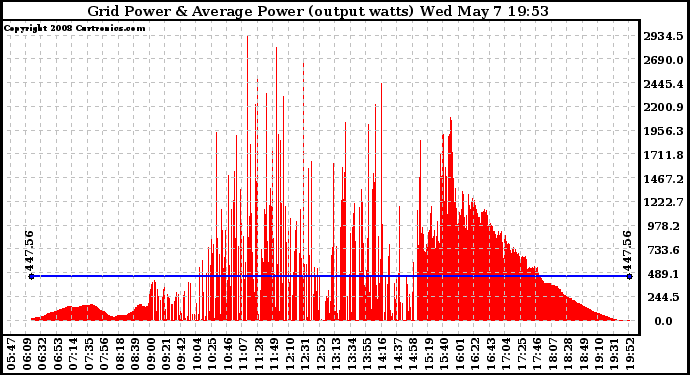Click the 489.1 y-axis value
This screenshot has height=375, width=690.
pos(664,274)
